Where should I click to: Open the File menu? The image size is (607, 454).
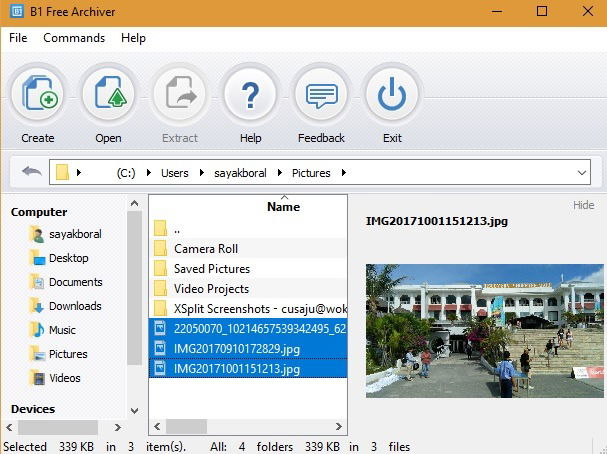18,38
